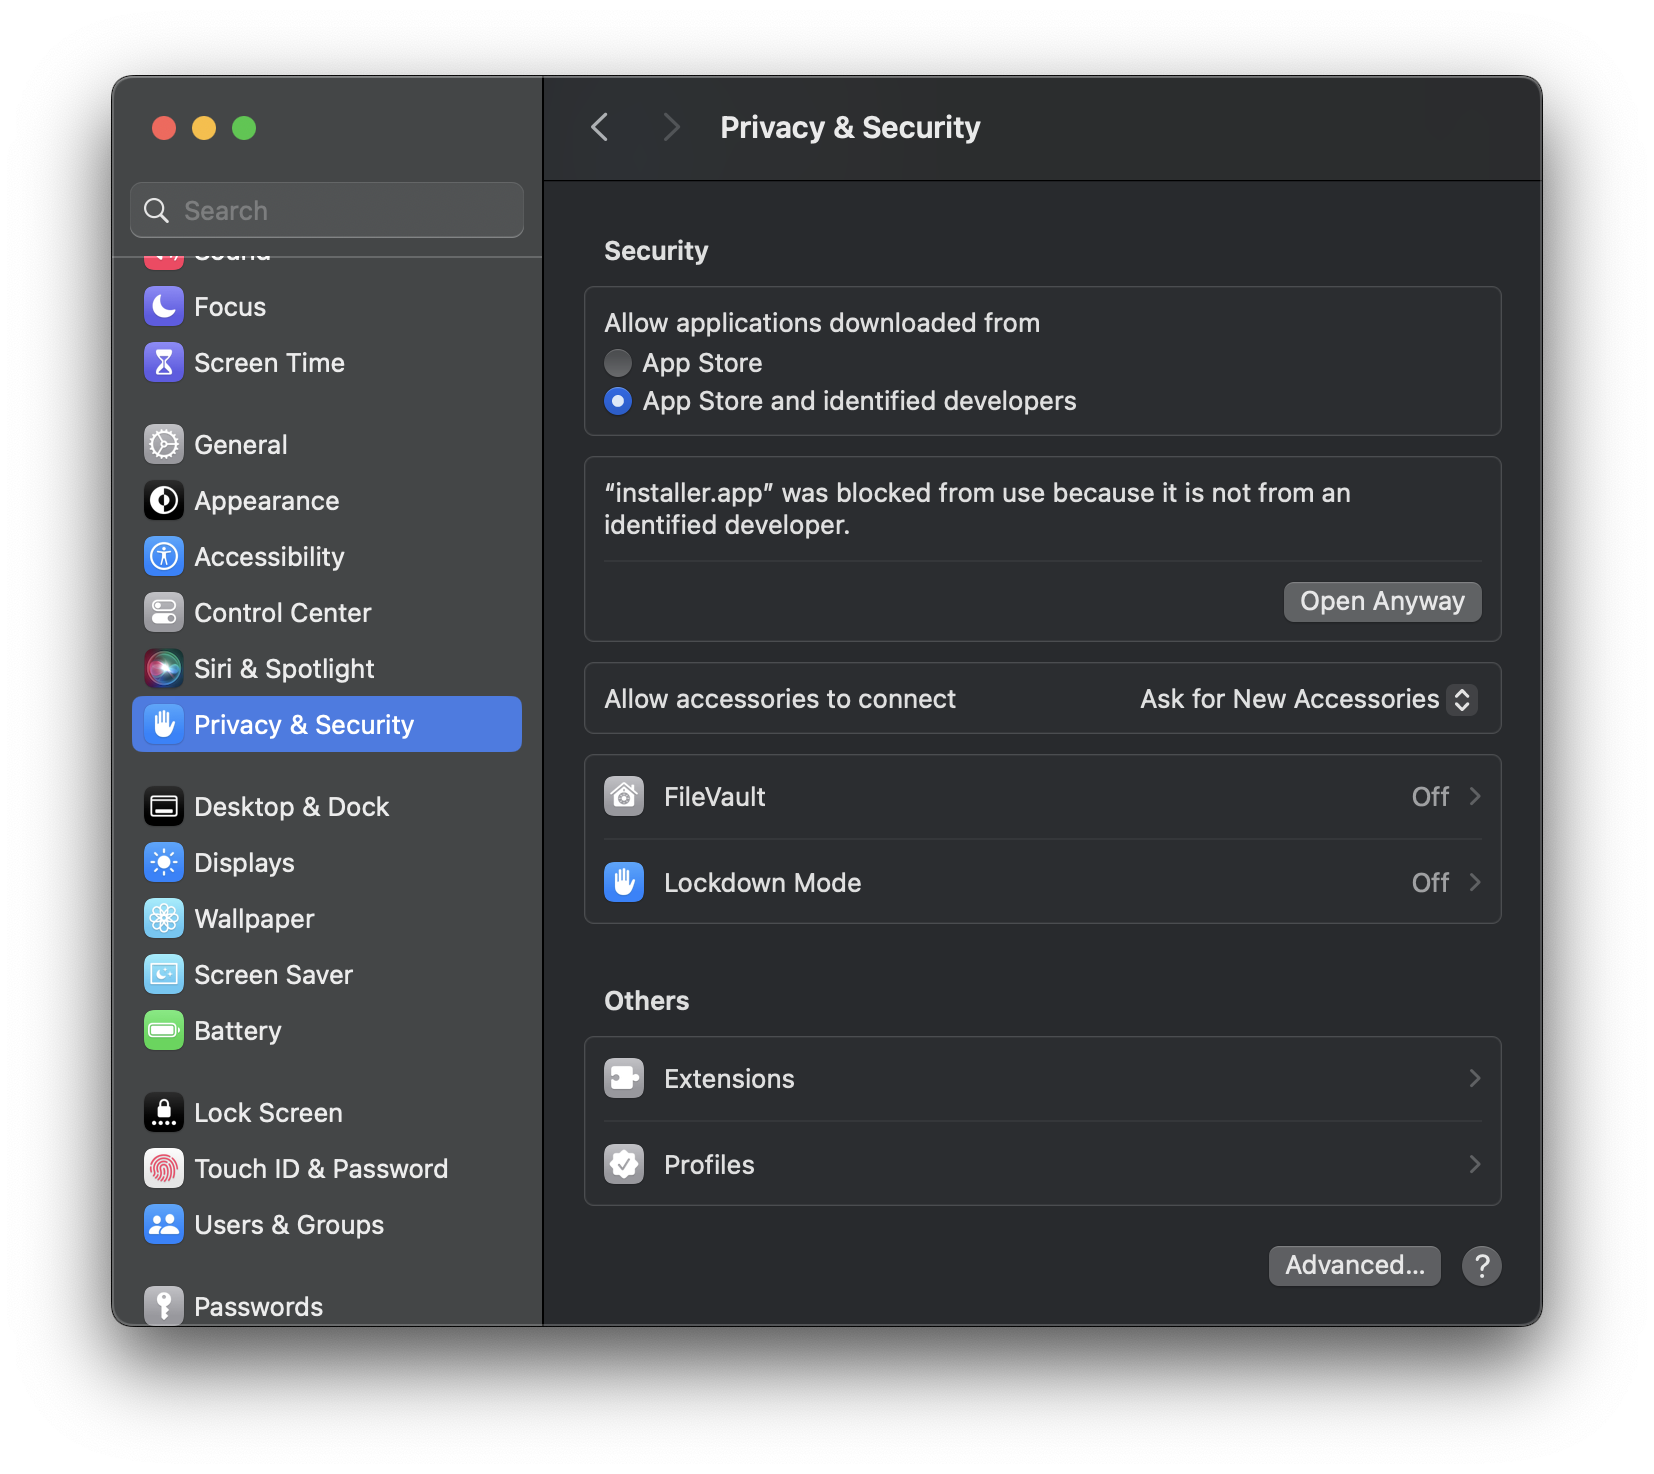Expand FileVault settings via its chevron
The image size is (1654, 1474).
(x=1475, y=796)
